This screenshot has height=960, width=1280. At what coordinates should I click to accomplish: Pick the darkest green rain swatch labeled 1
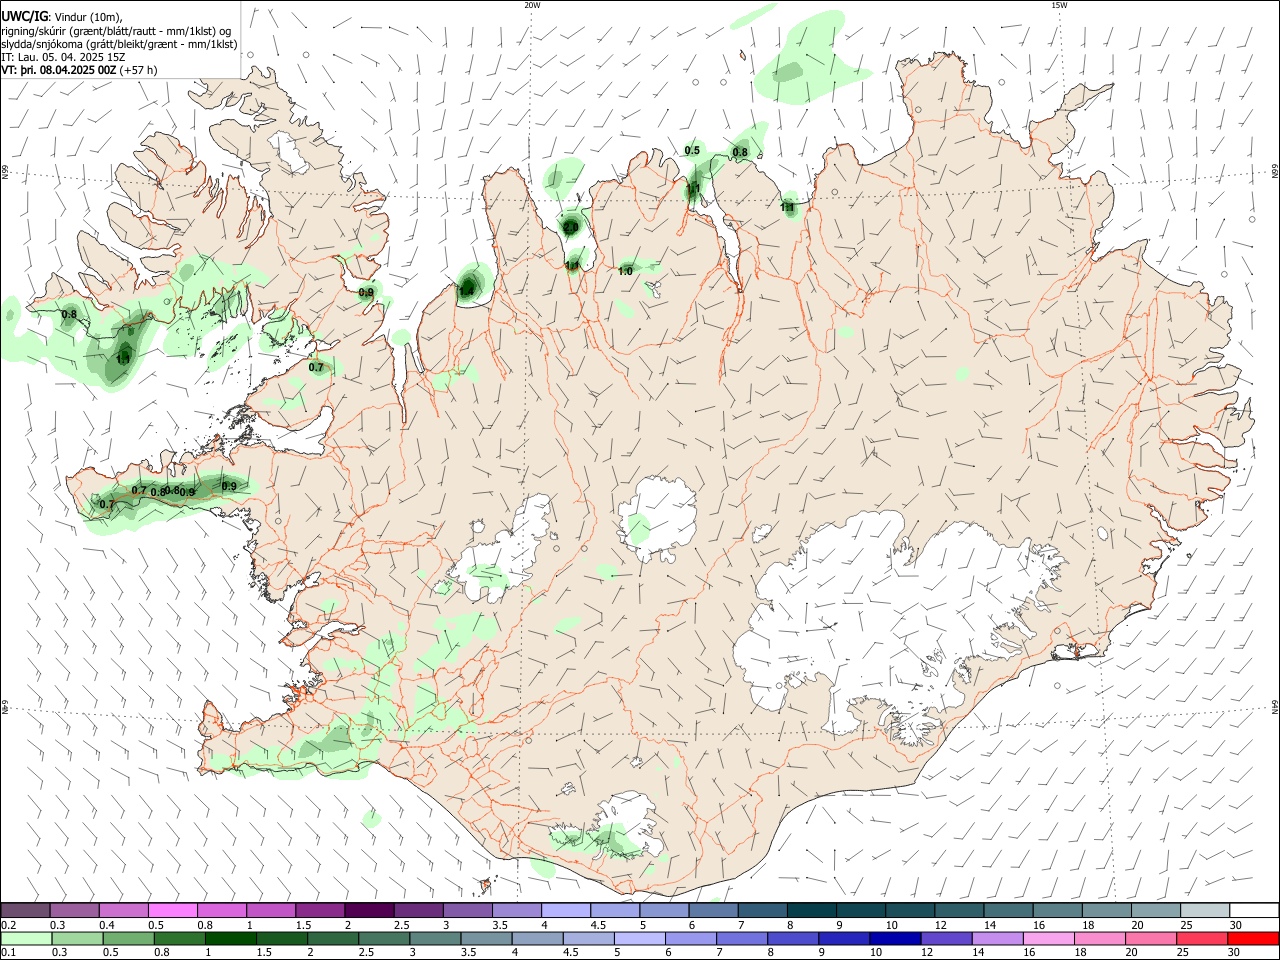coord(230,939)
